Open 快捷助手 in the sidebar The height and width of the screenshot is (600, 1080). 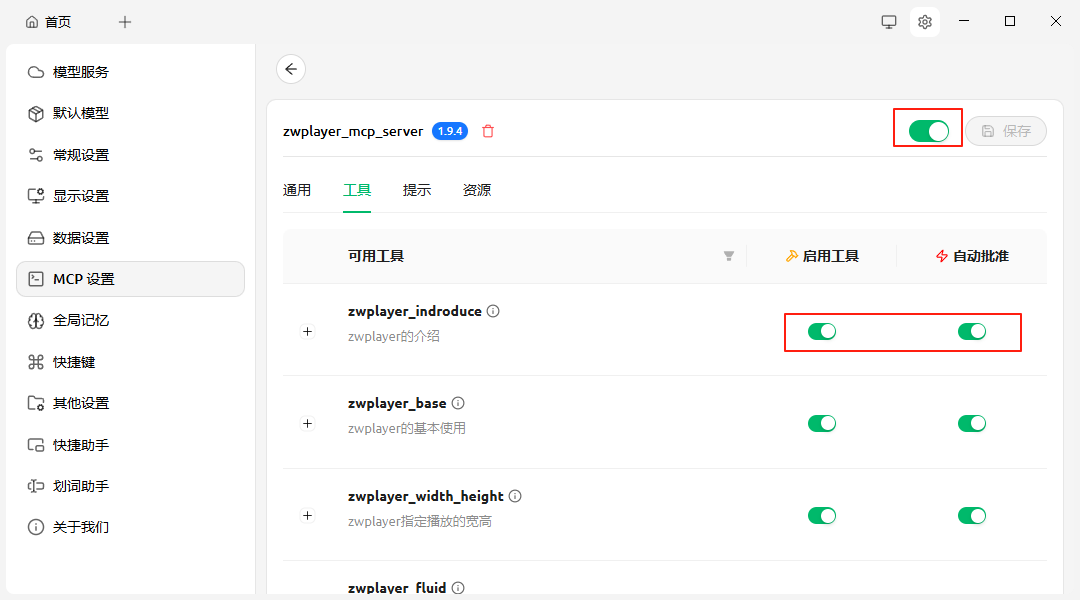click(x=130, y=445)
